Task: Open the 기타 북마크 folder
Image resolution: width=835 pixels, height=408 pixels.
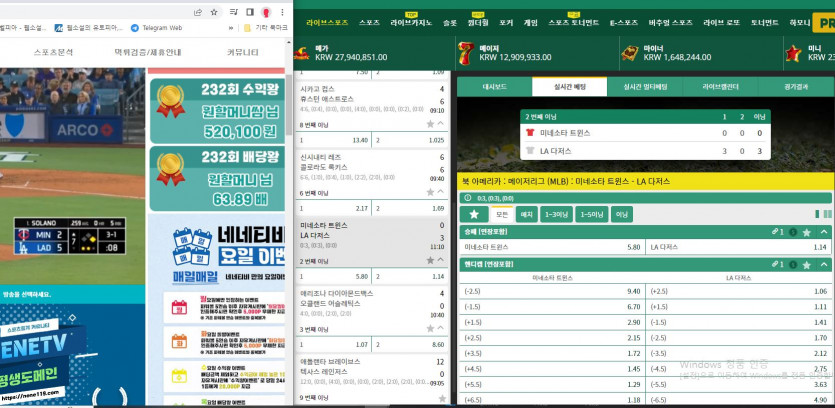Action: click(x=266, y=28)
